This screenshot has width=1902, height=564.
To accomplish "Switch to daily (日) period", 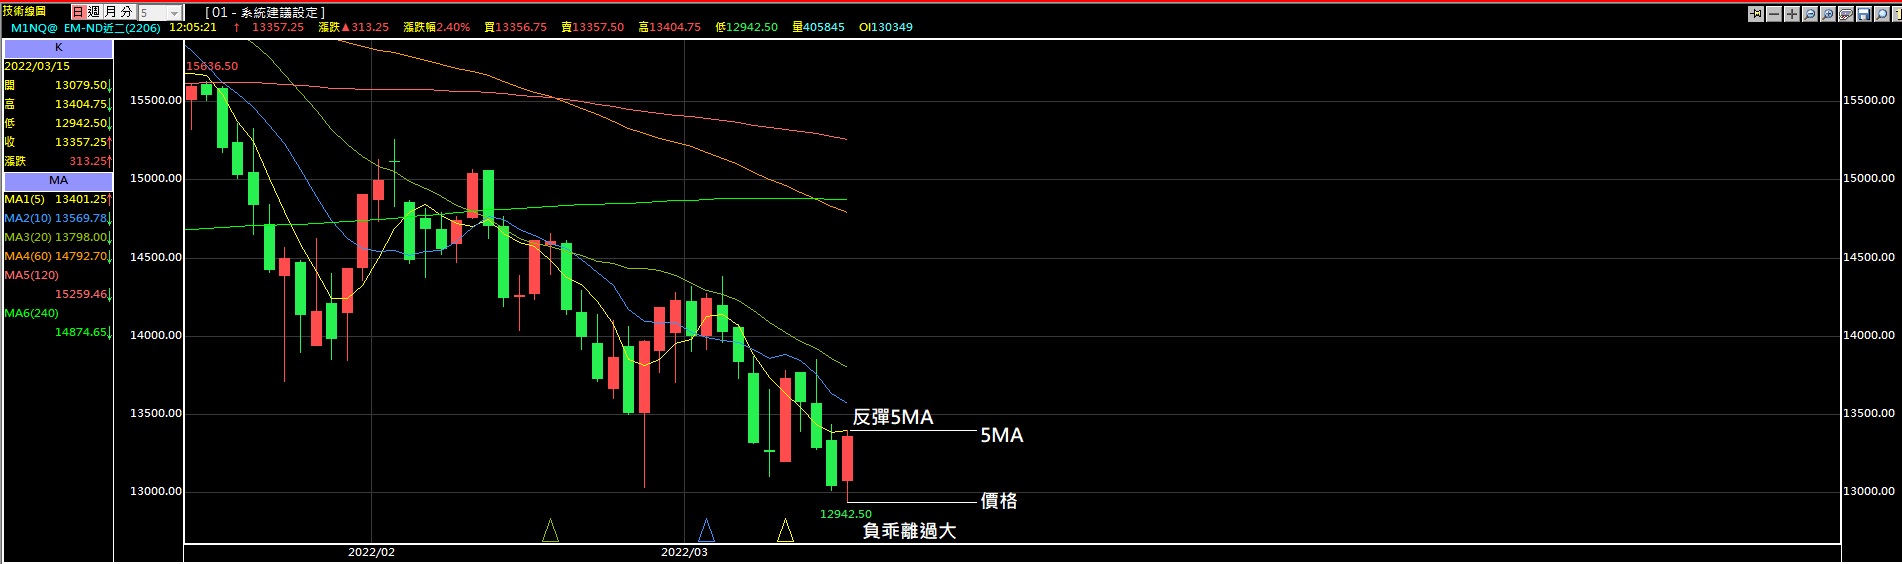I will [x=78, y=12].
